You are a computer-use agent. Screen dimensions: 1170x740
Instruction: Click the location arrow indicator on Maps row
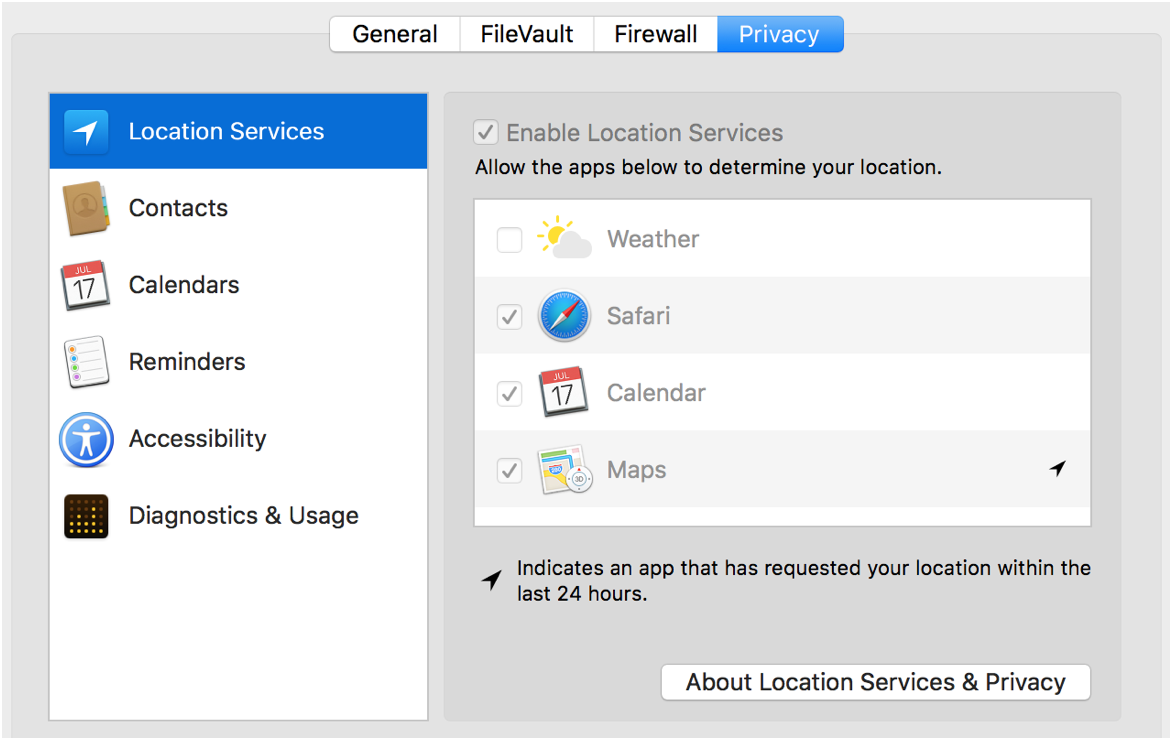(x=1057, y=468)
